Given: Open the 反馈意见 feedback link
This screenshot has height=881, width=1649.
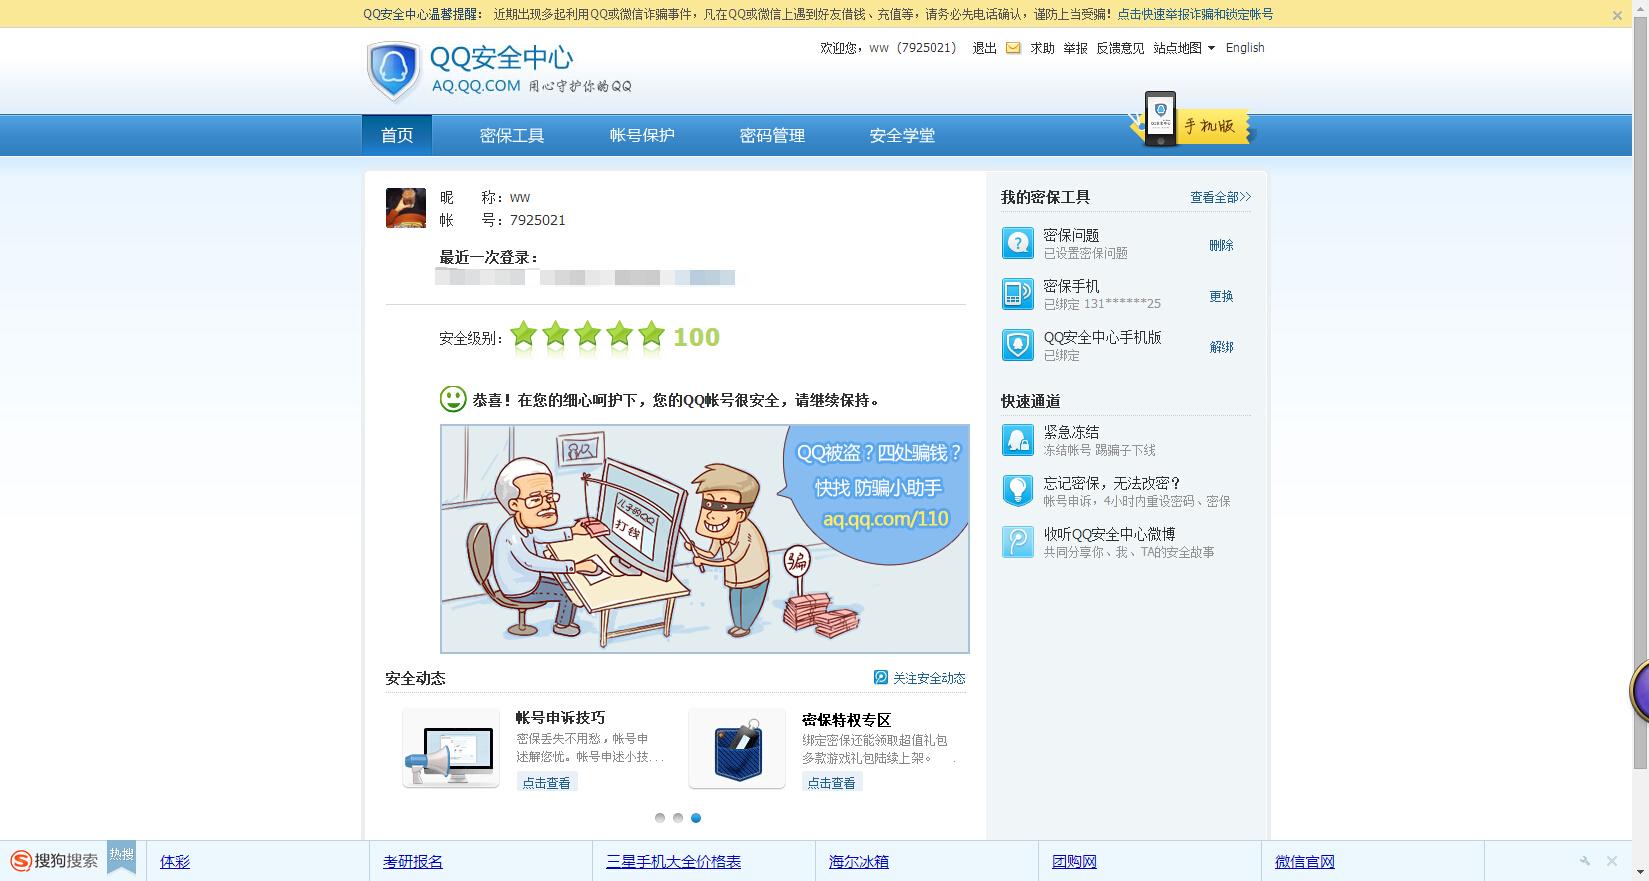Looking at the screenshot, I should pos(1120,48).
